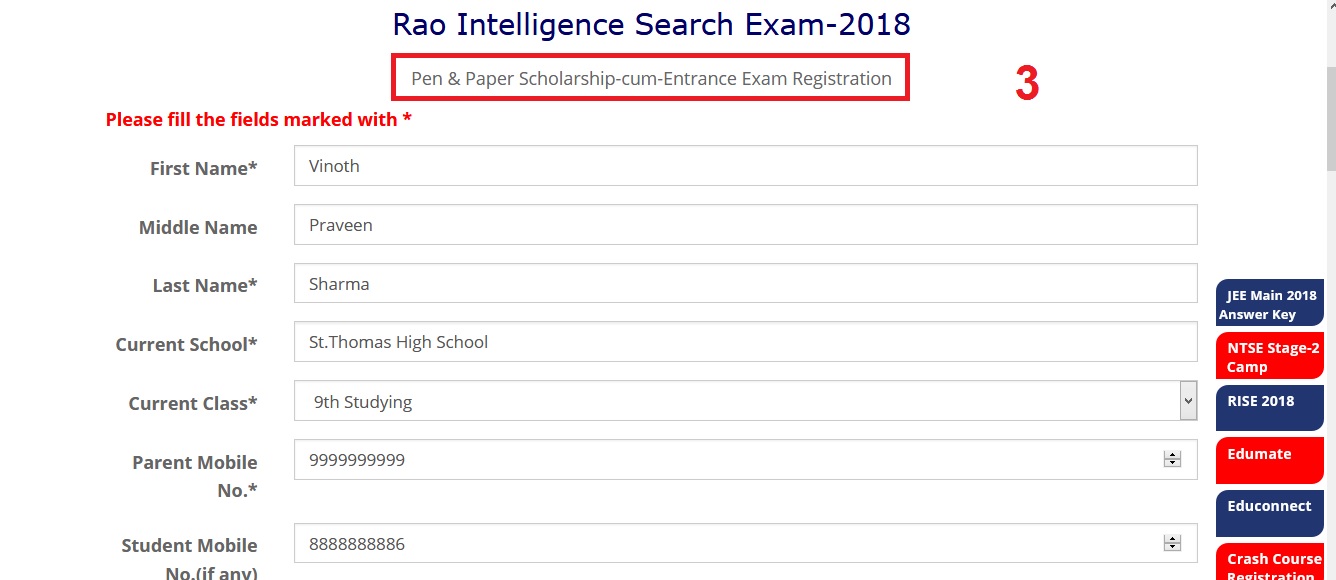The width and height of the screenshot is (1336, 580).
Task: Focus the First Name field containing Vinoth
Action: (x=745, y=166)
